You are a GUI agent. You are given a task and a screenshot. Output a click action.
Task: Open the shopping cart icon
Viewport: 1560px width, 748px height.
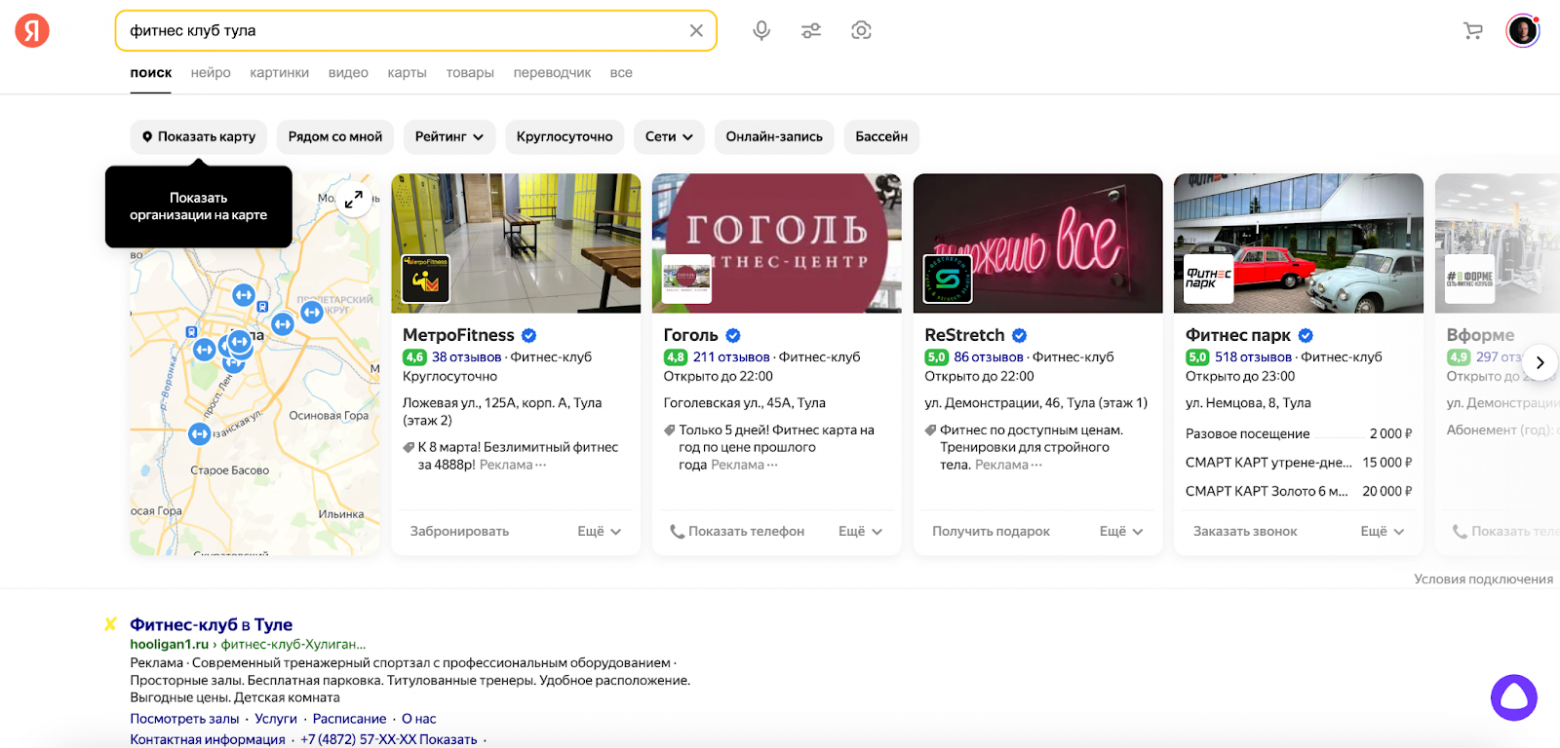[1473, 31]
